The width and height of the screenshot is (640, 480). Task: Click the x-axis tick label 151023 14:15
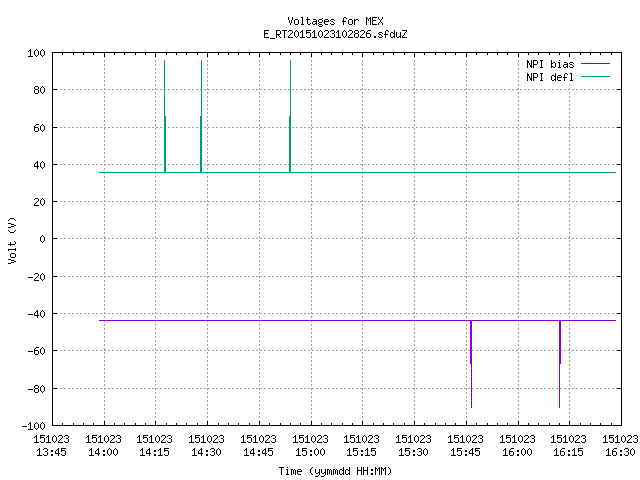(155, 445)
